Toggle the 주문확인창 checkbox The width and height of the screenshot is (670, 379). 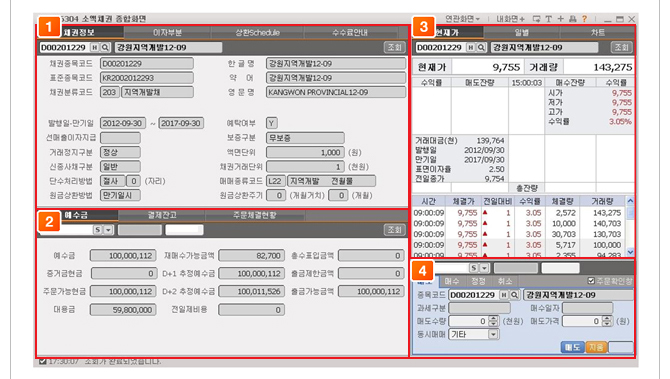(591, 281)
